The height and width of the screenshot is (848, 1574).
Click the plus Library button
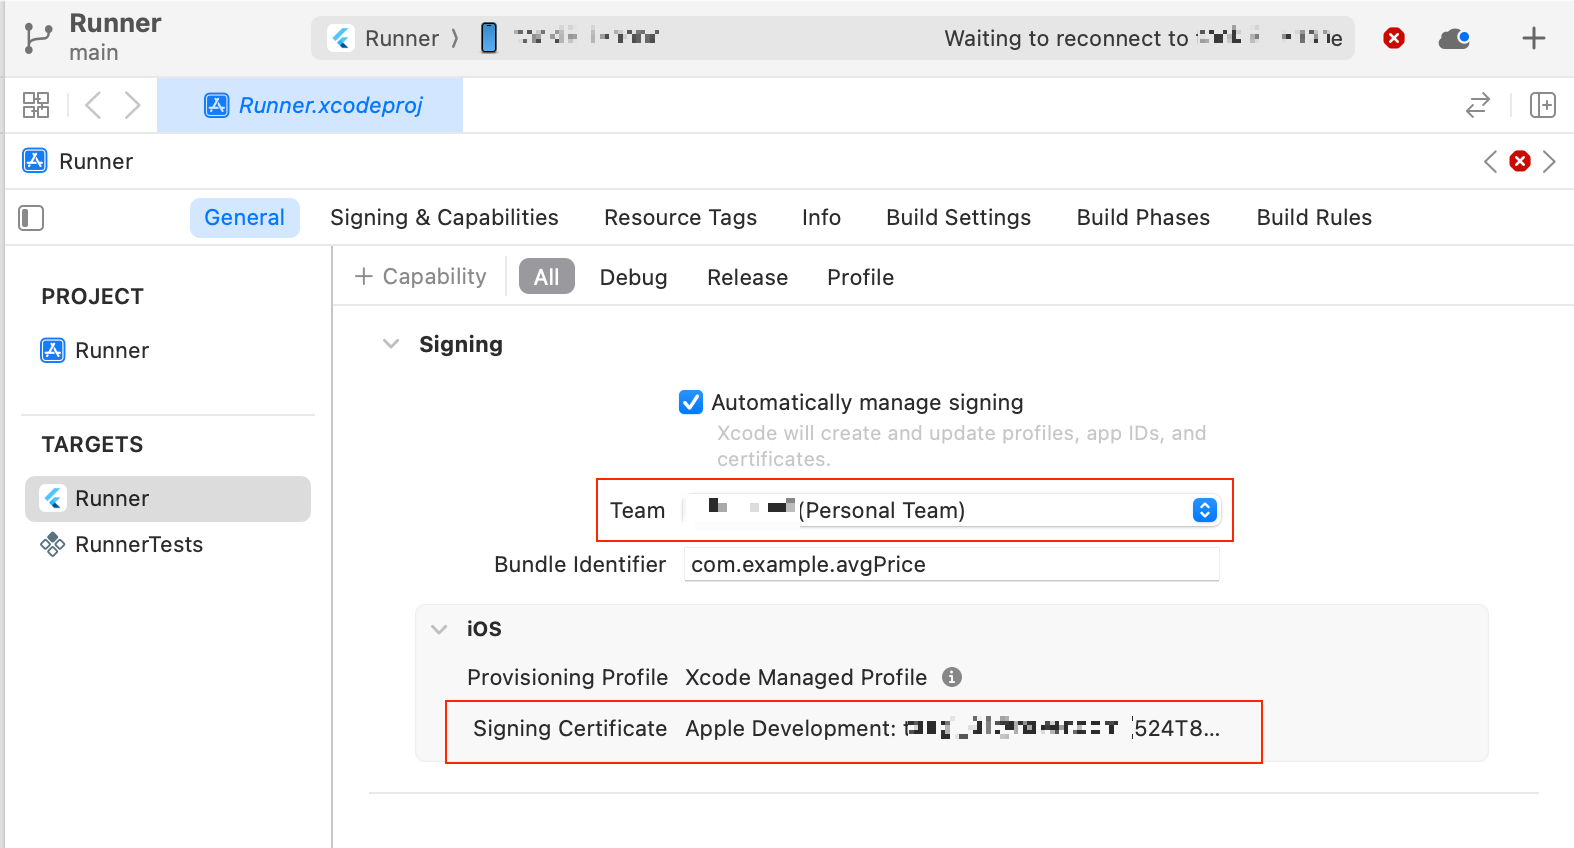point(1534,38)
